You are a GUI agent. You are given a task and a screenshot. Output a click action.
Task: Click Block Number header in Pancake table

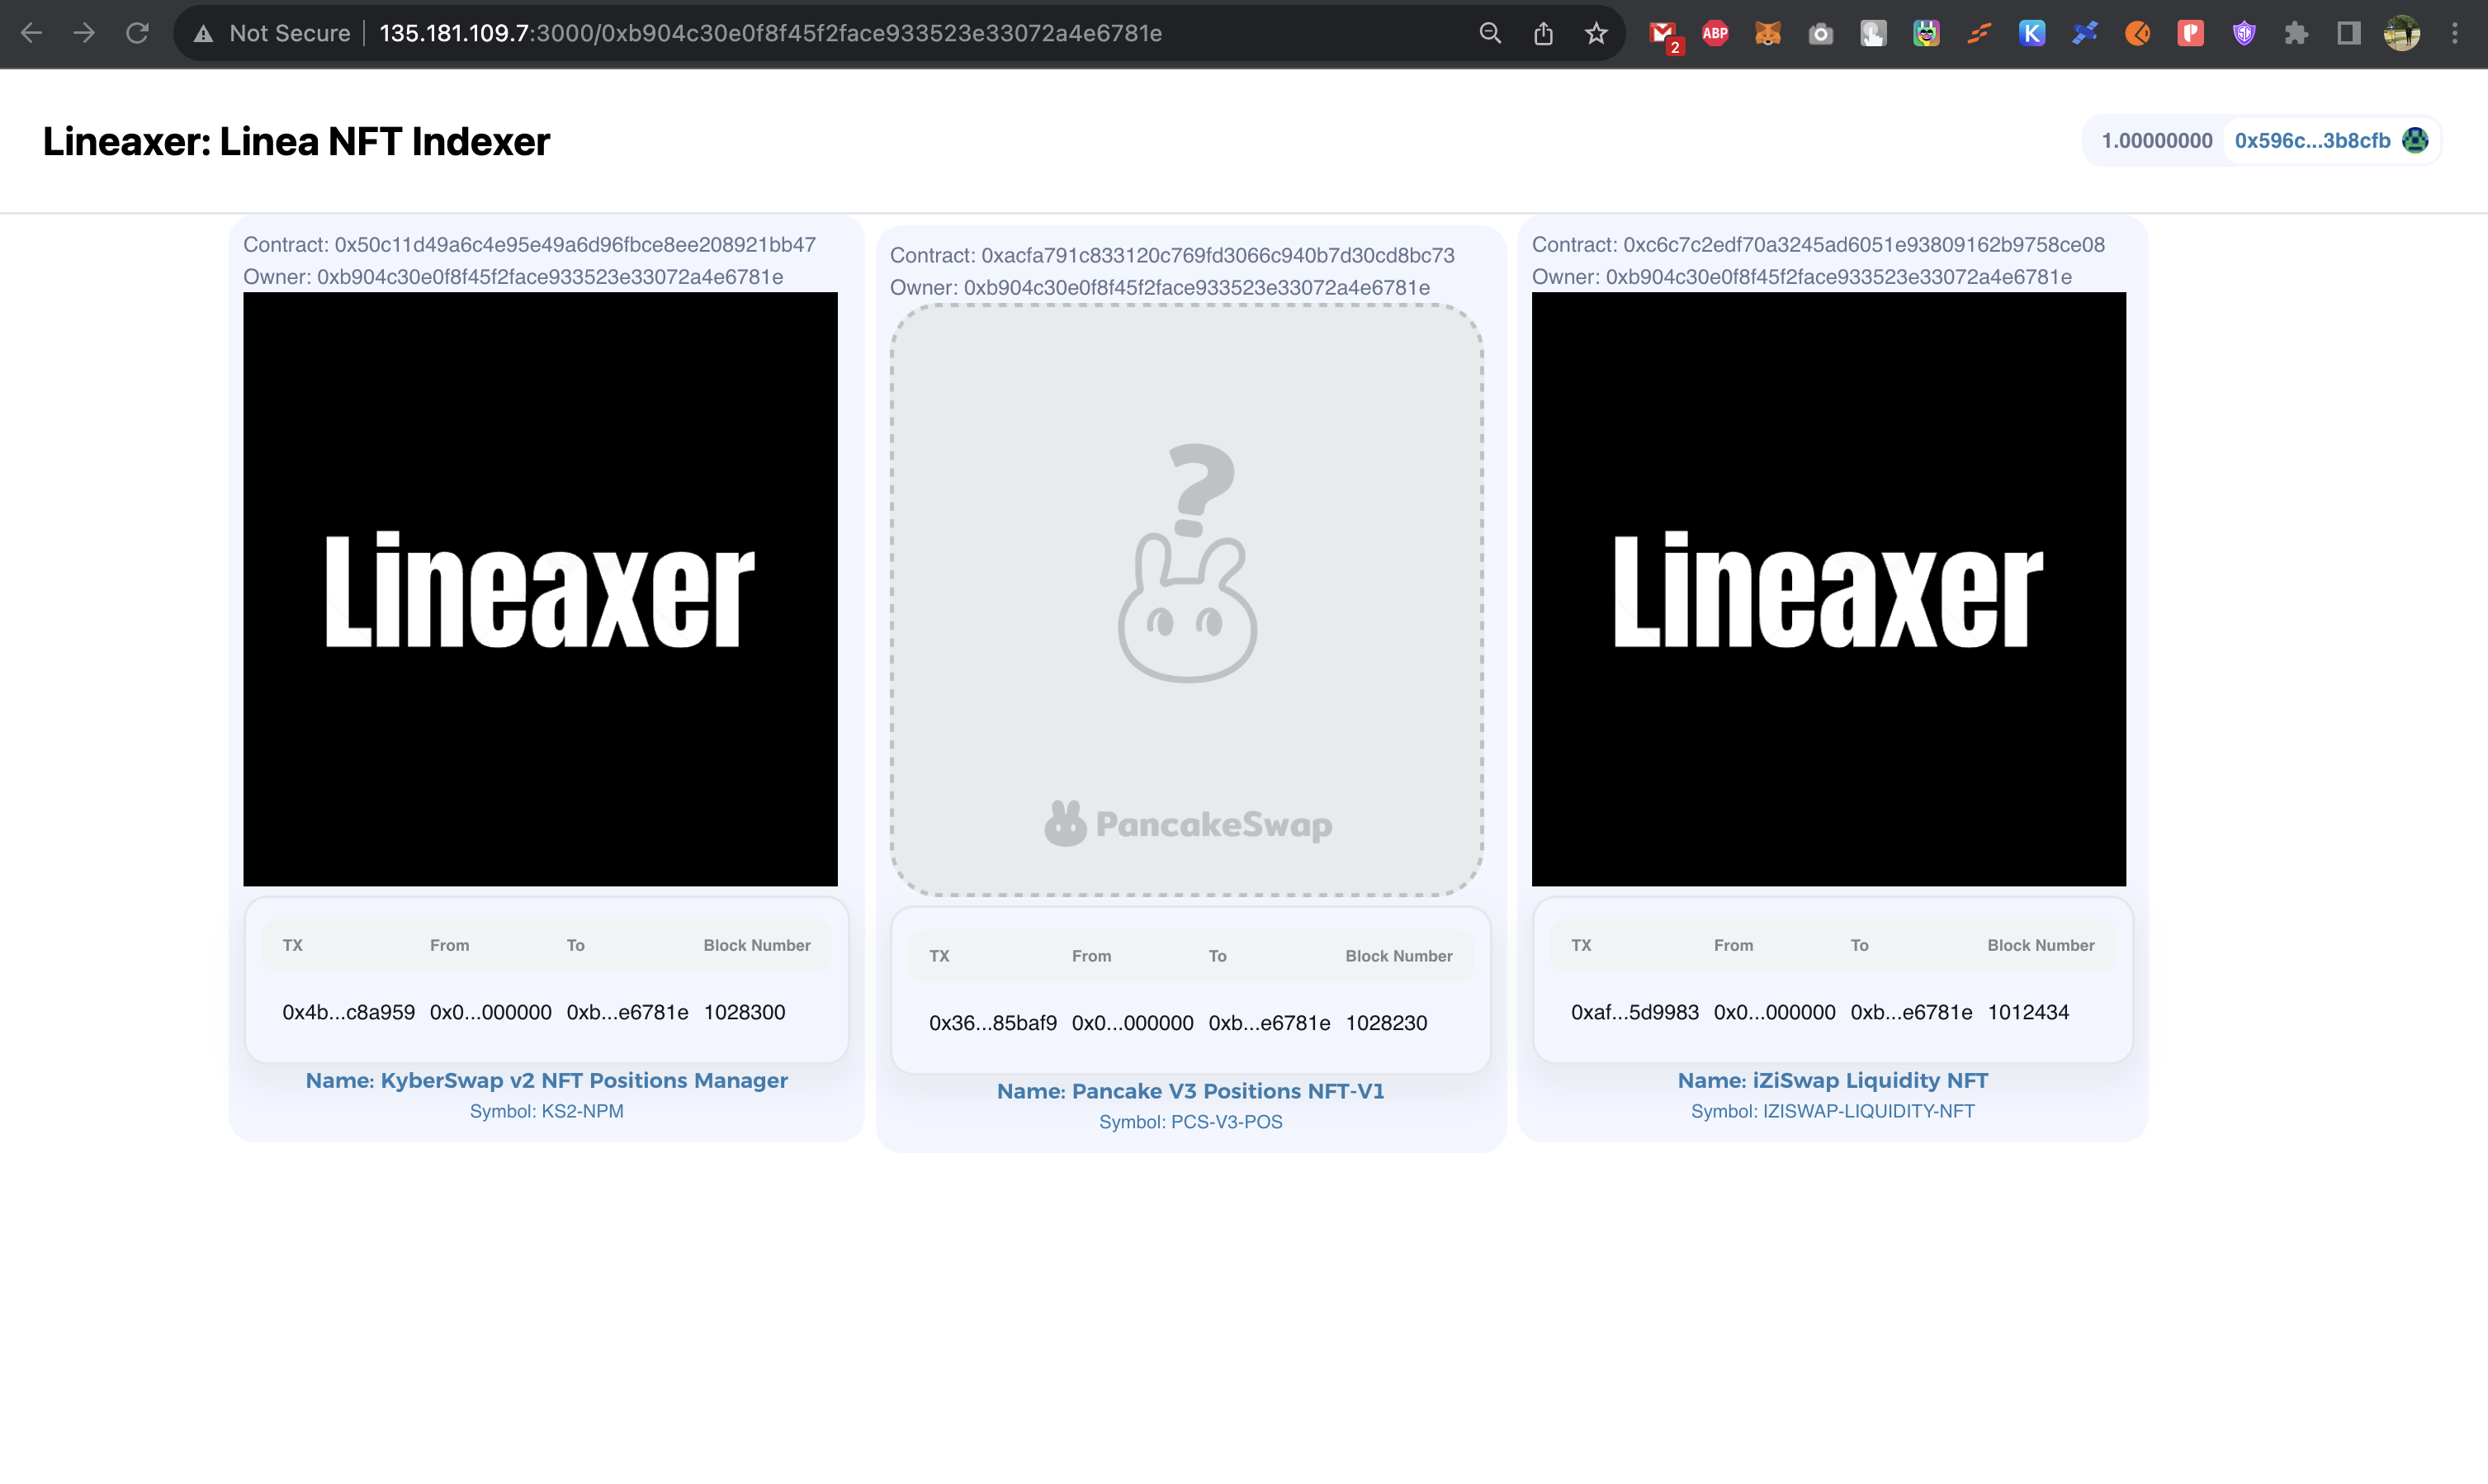click(1399, 956)
